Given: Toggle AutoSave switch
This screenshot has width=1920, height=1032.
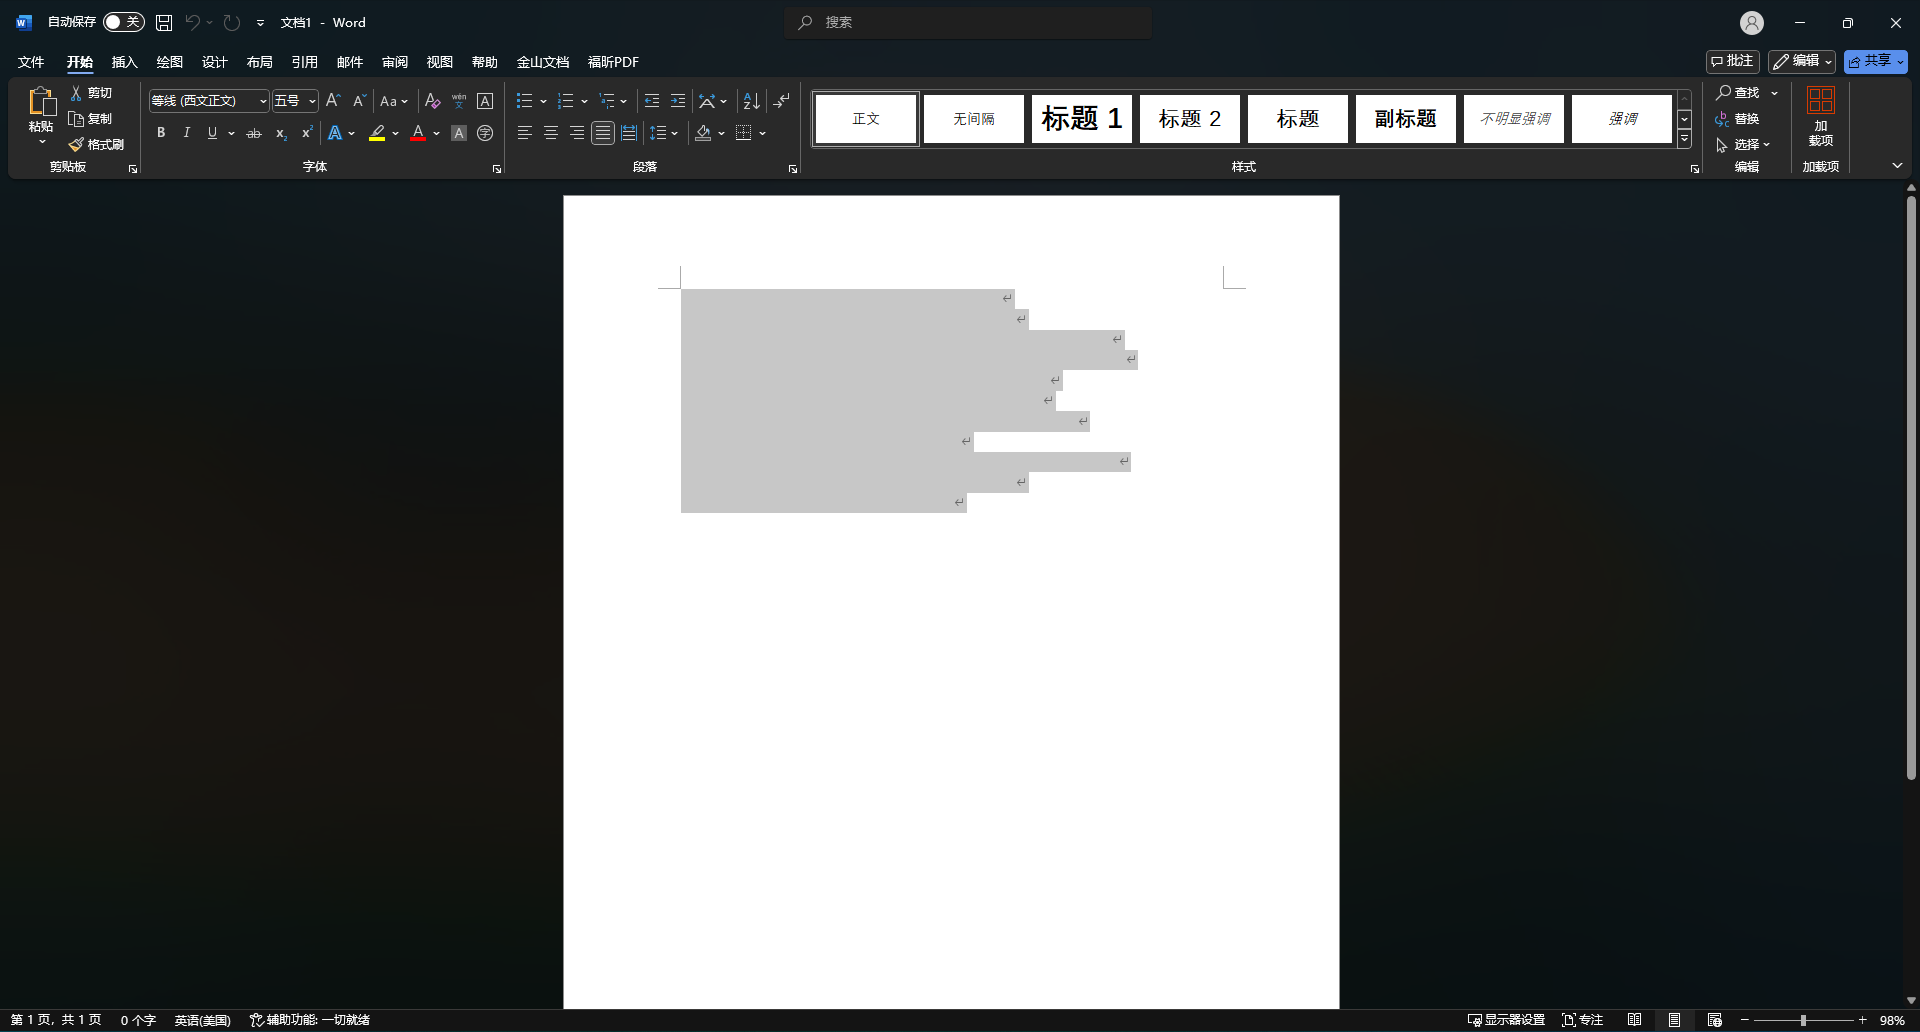Looking at the screenshot, I should point(124,22).
